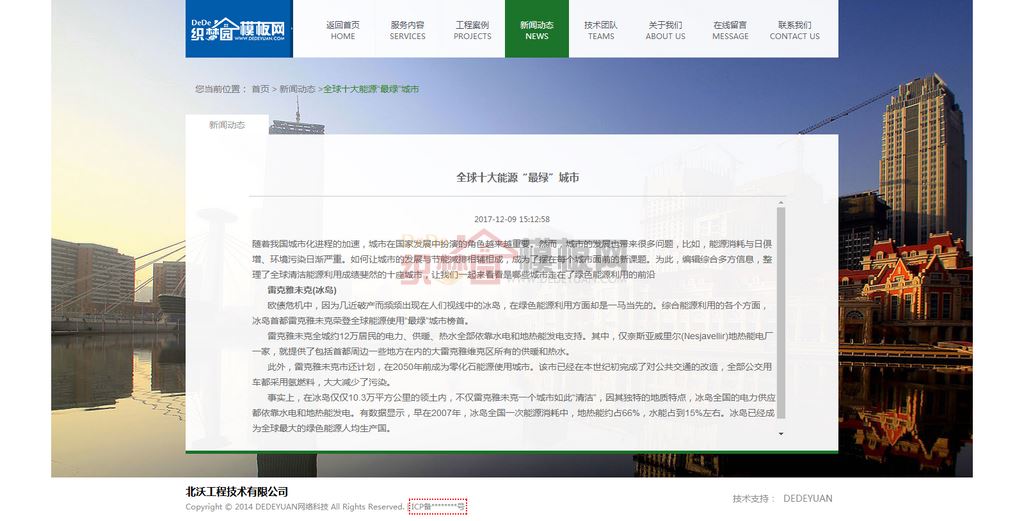Go to 联系我们 CONTACT US
The width and height of the screenshot is (1024, 521).
(x=794, y=30)
